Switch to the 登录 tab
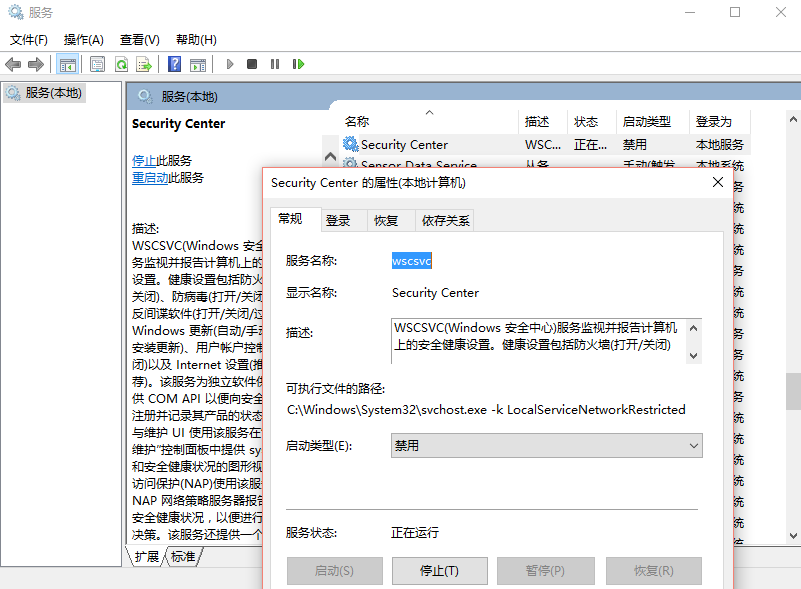The image size is (801, 589). click(338, 221)
